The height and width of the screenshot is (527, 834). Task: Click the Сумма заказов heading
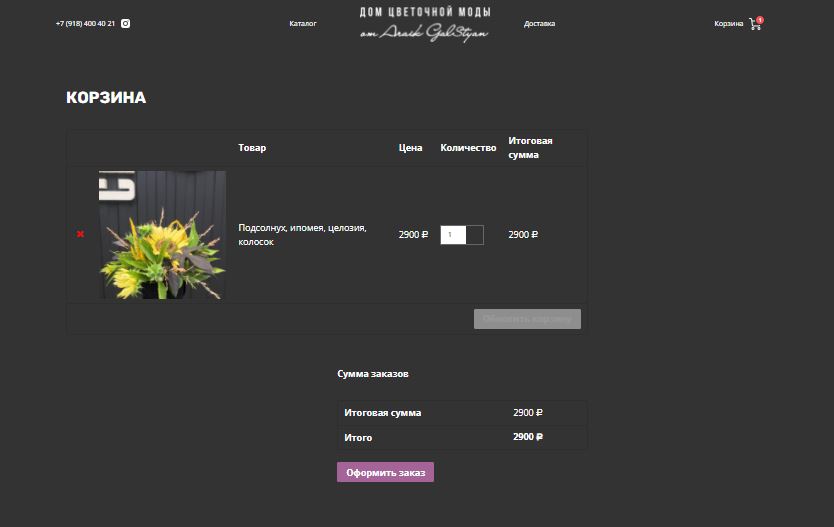[x=372, y=373]
